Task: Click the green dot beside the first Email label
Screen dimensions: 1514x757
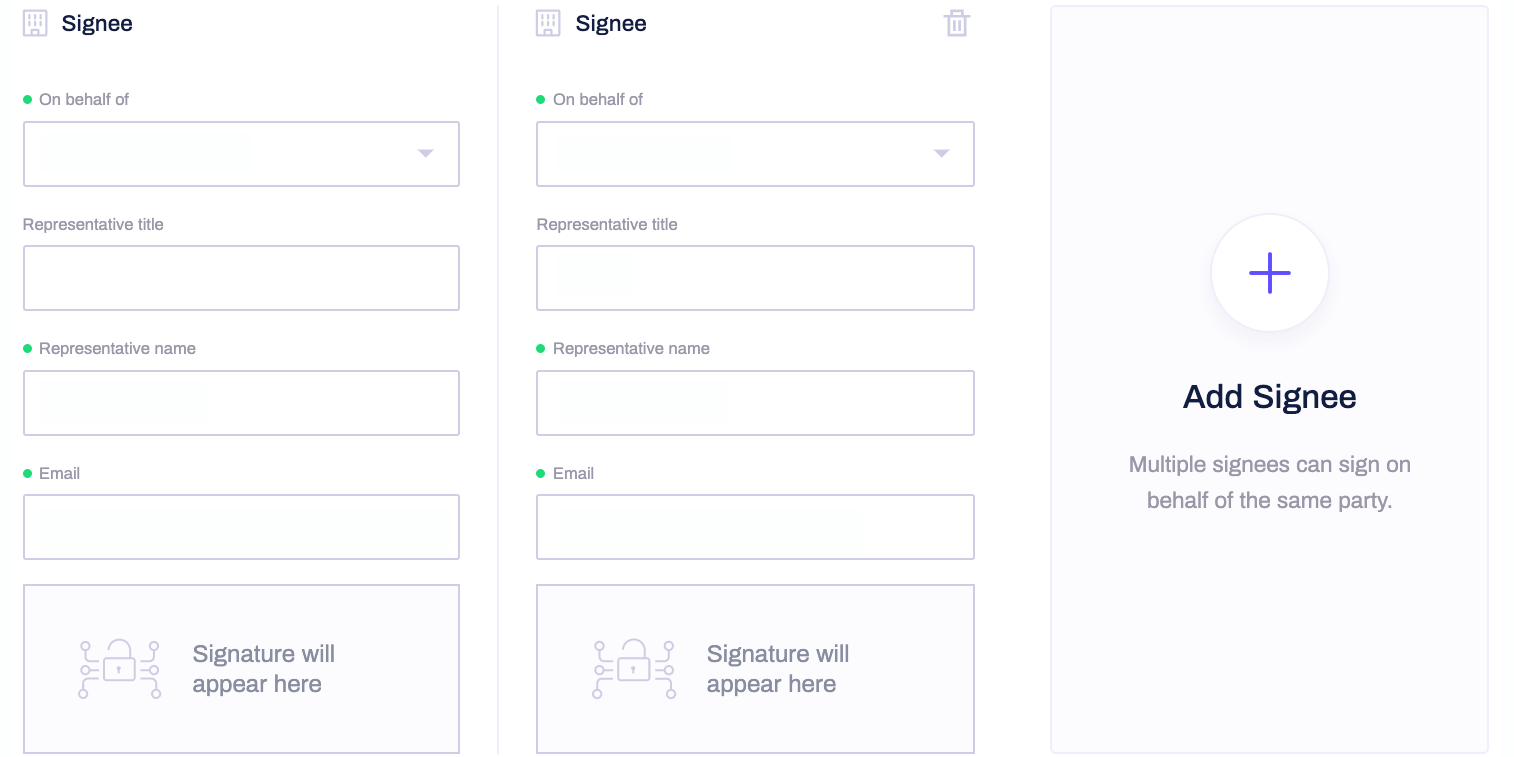Action: (29, 473)
